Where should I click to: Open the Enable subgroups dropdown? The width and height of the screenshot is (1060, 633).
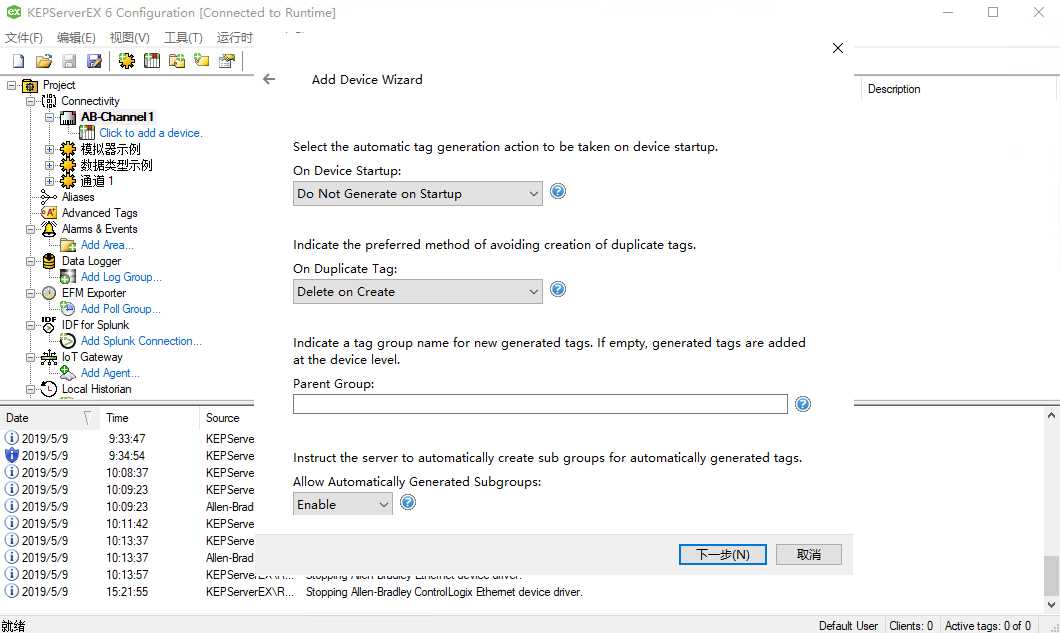pyautogui.click(x=343, y=505)
